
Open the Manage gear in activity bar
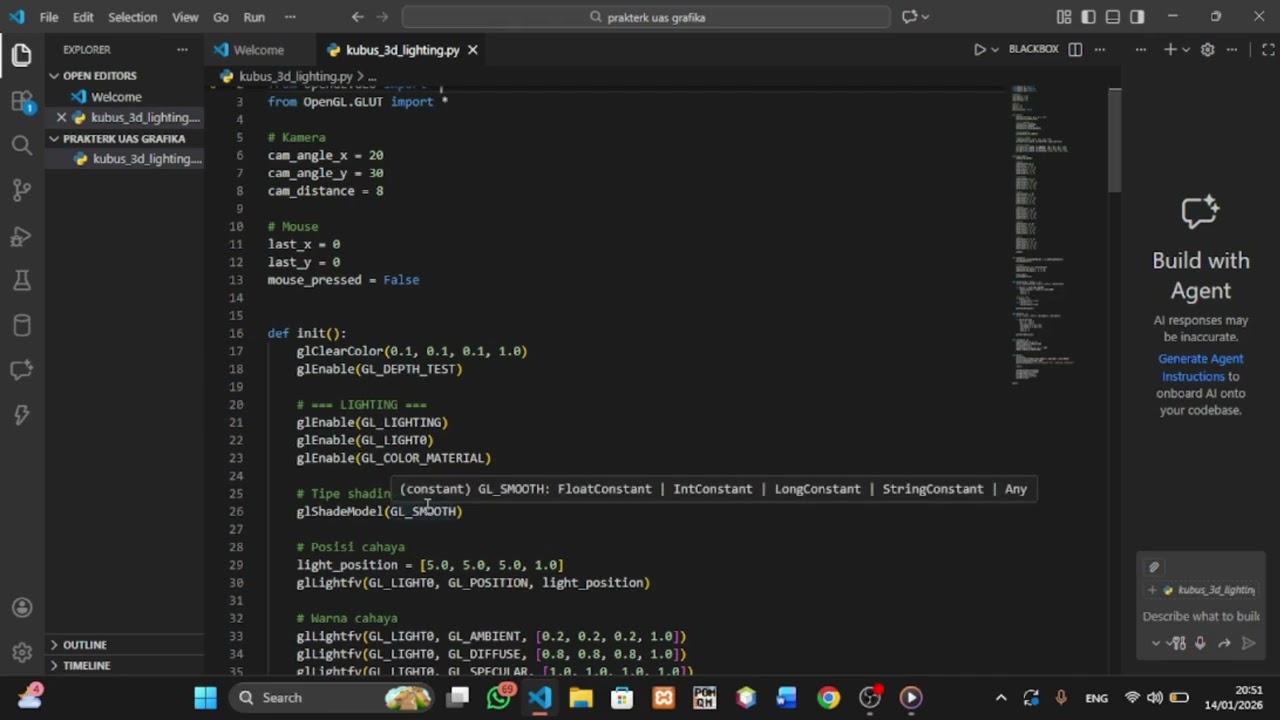pyautogui.click(x=22, y=653)
